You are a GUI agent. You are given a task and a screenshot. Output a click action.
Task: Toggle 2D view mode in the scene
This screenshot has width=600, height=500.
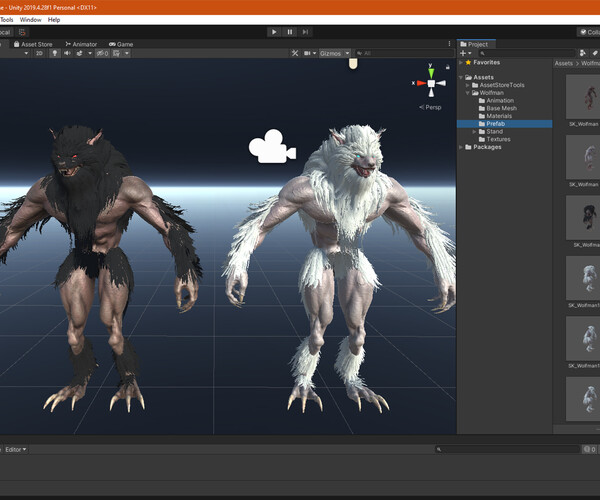coord(39,53)
